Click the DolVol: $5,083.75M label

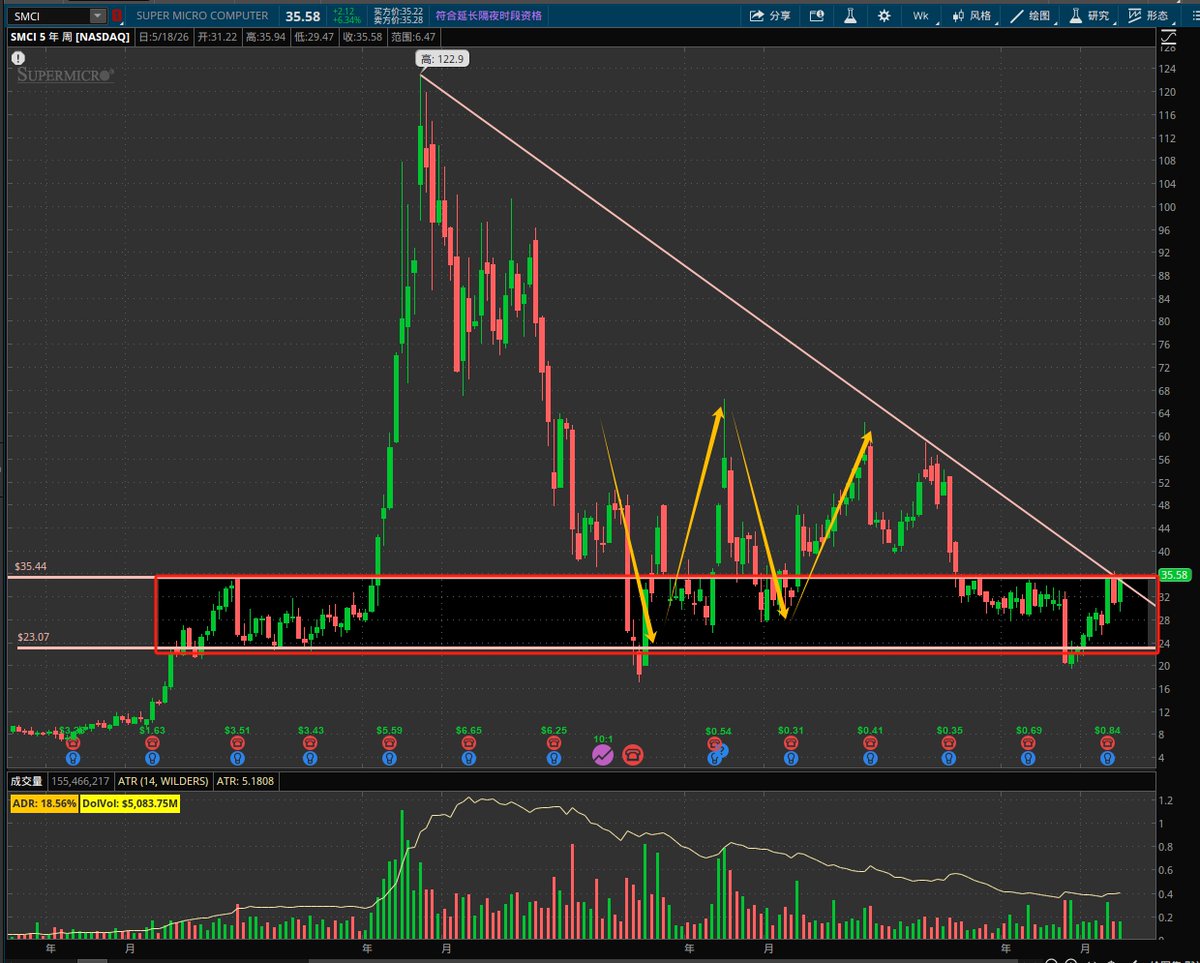(x=130, y=803)
